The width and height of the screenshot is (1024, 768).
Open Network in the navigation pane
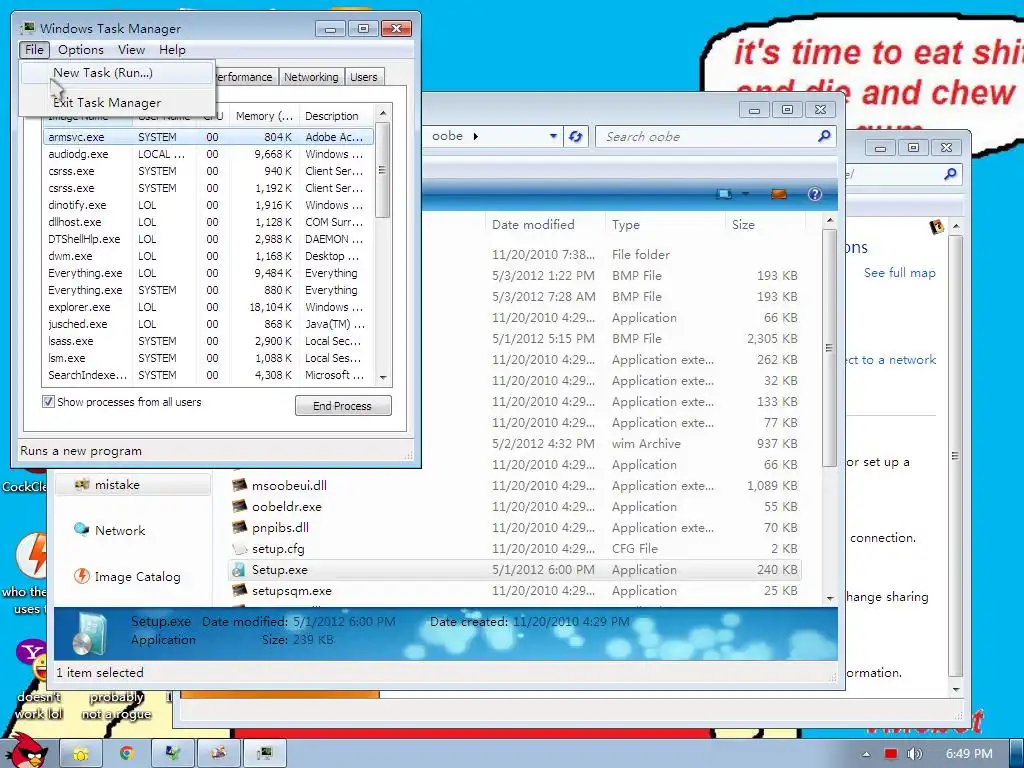click(120, 530)
